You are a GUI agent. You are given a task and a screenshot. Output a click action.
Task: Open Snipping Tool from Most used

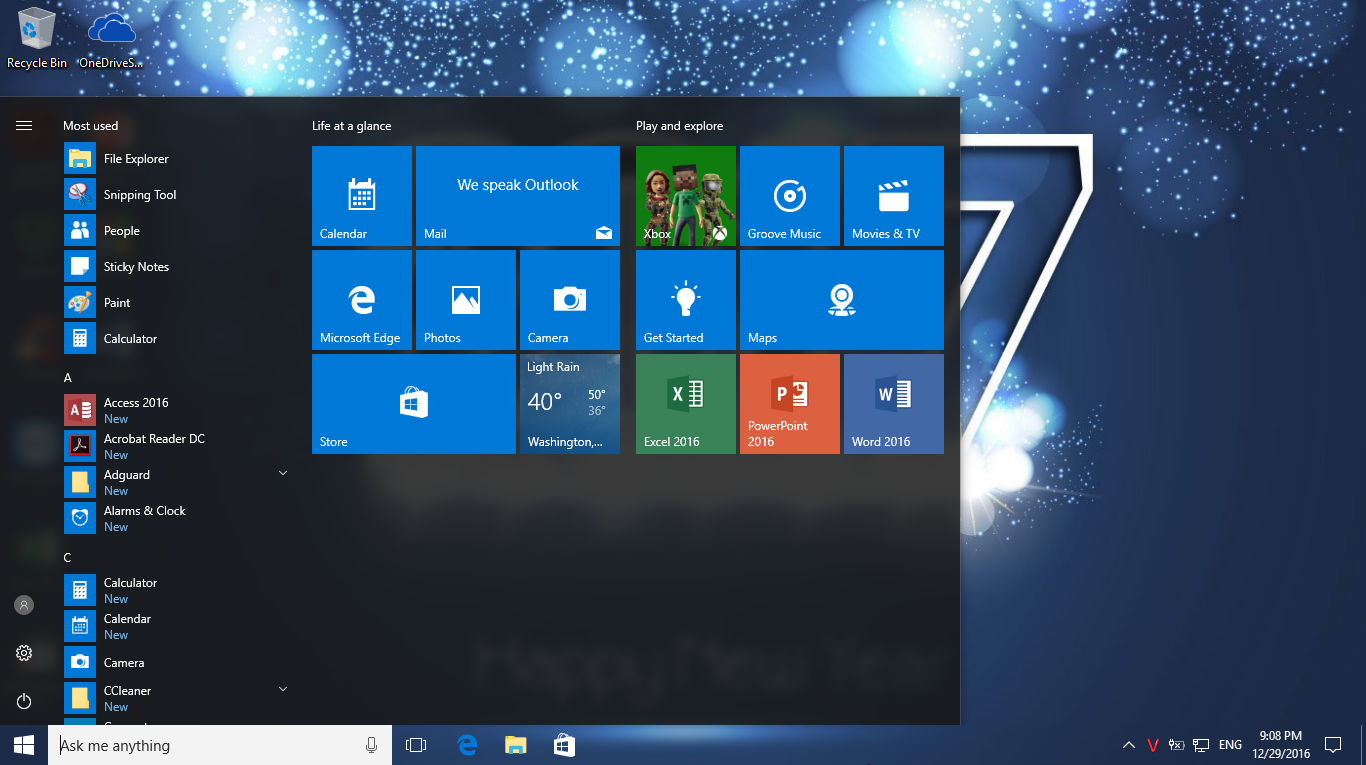coord(176,195)
